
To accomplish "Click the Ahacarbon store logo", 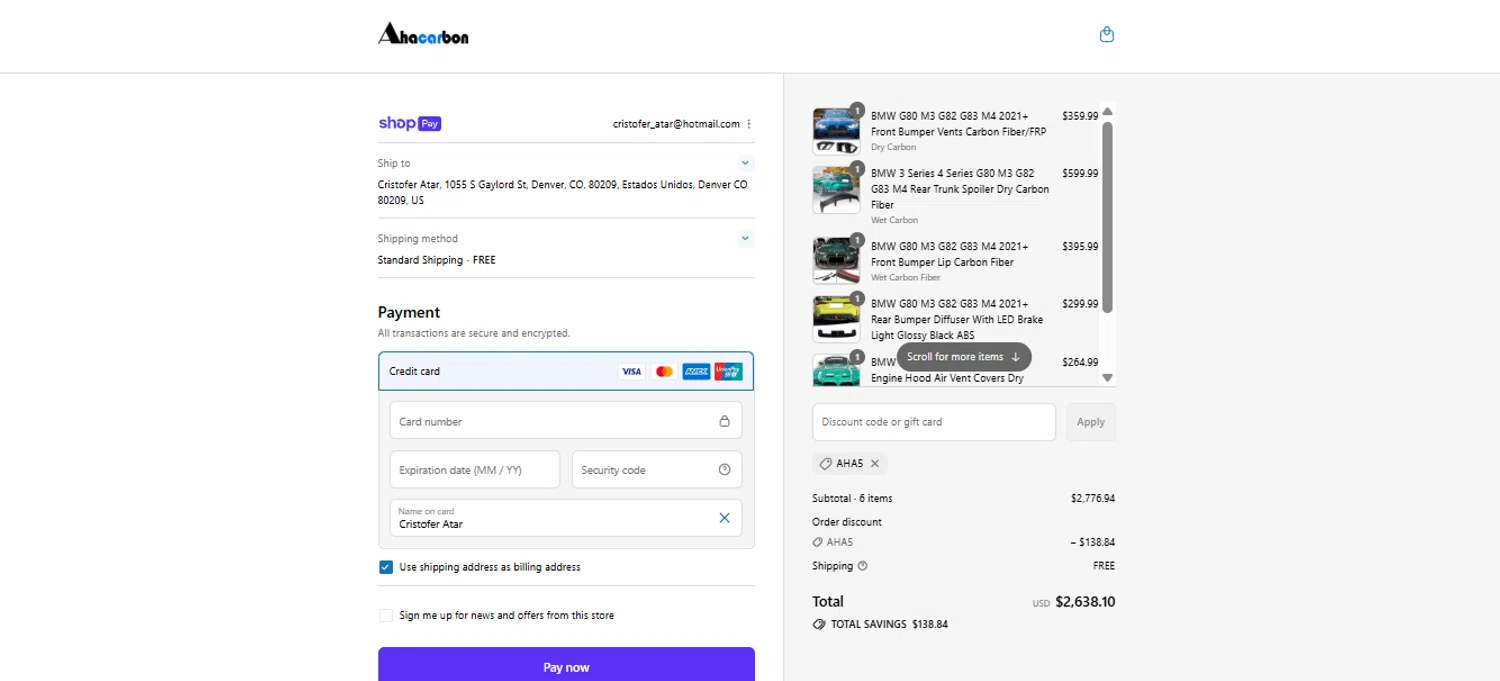I will (x=423, y=35).
